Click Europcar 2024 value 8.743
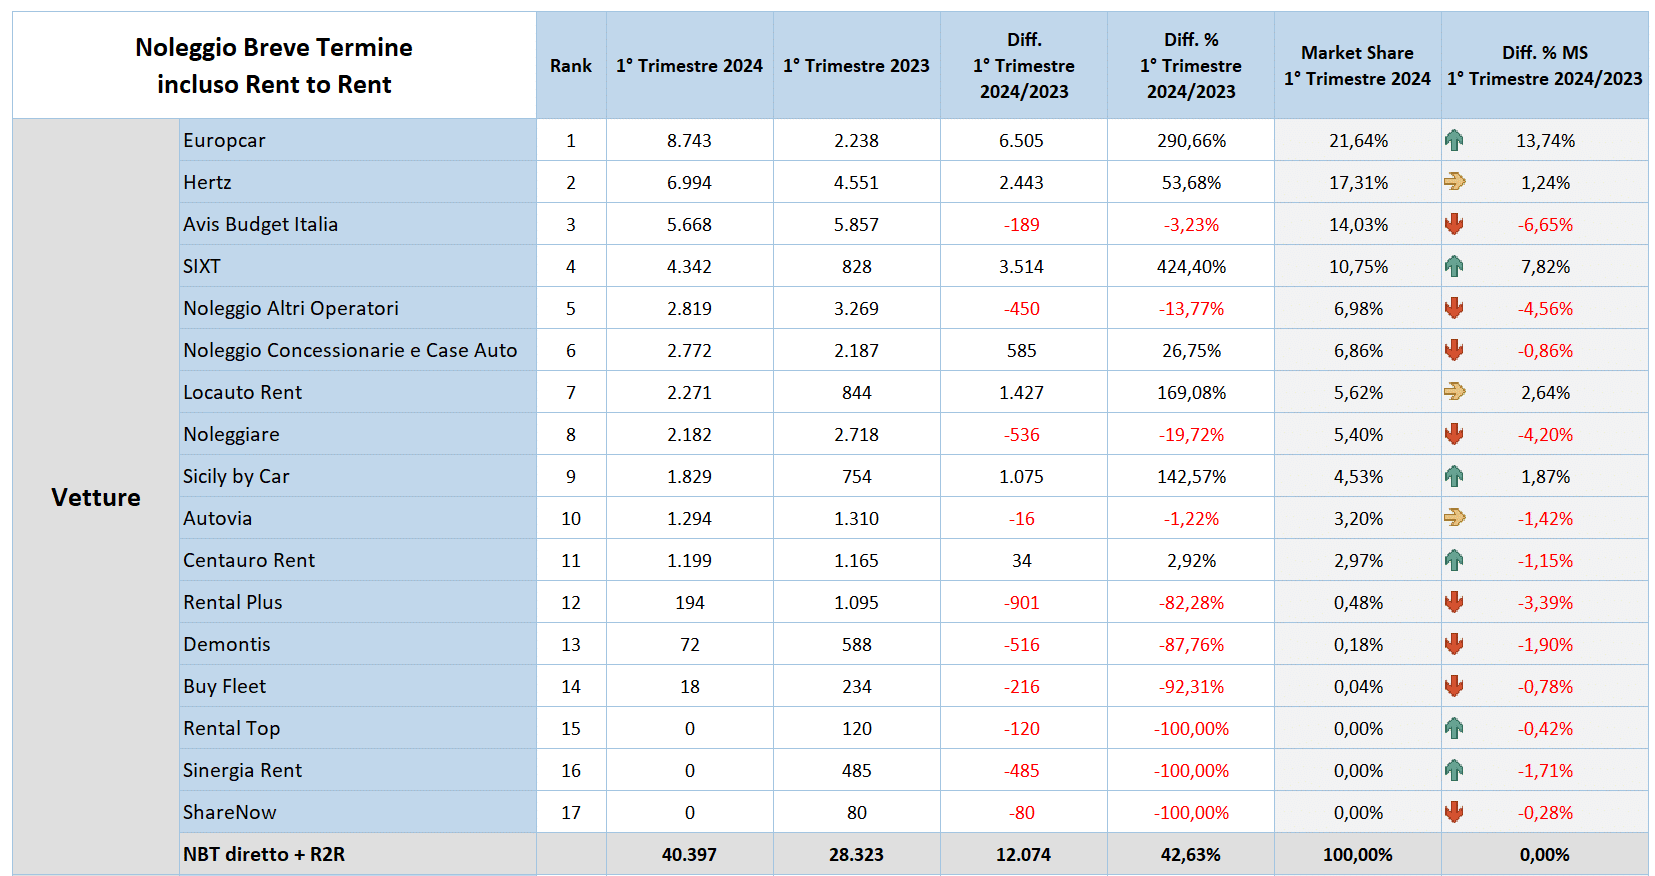Screen dimensions: 1655x876 click(689, 141)
